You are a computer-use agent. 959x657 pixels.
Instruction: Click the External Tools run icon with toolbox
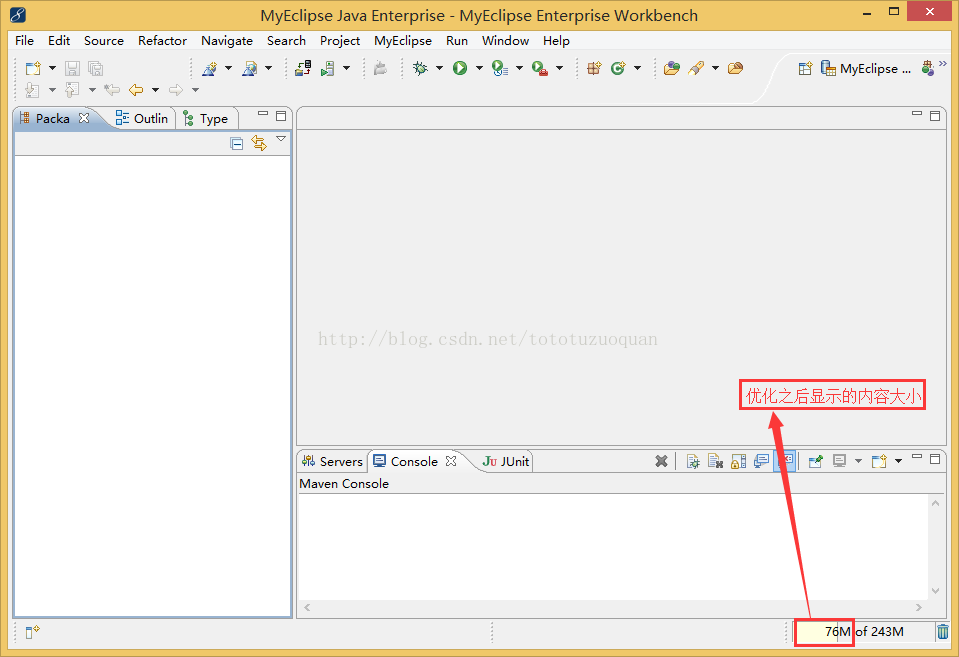pos(539,68)
